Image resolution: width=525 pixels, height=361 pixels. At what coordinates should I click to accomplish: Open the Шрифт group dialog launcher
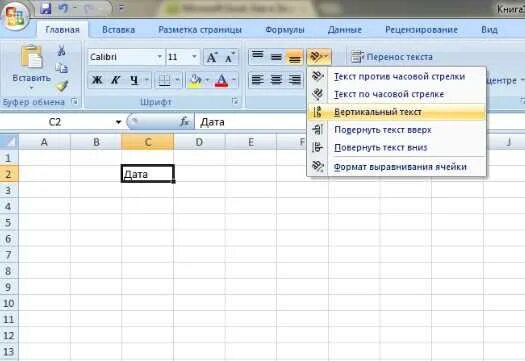(235, 101)
